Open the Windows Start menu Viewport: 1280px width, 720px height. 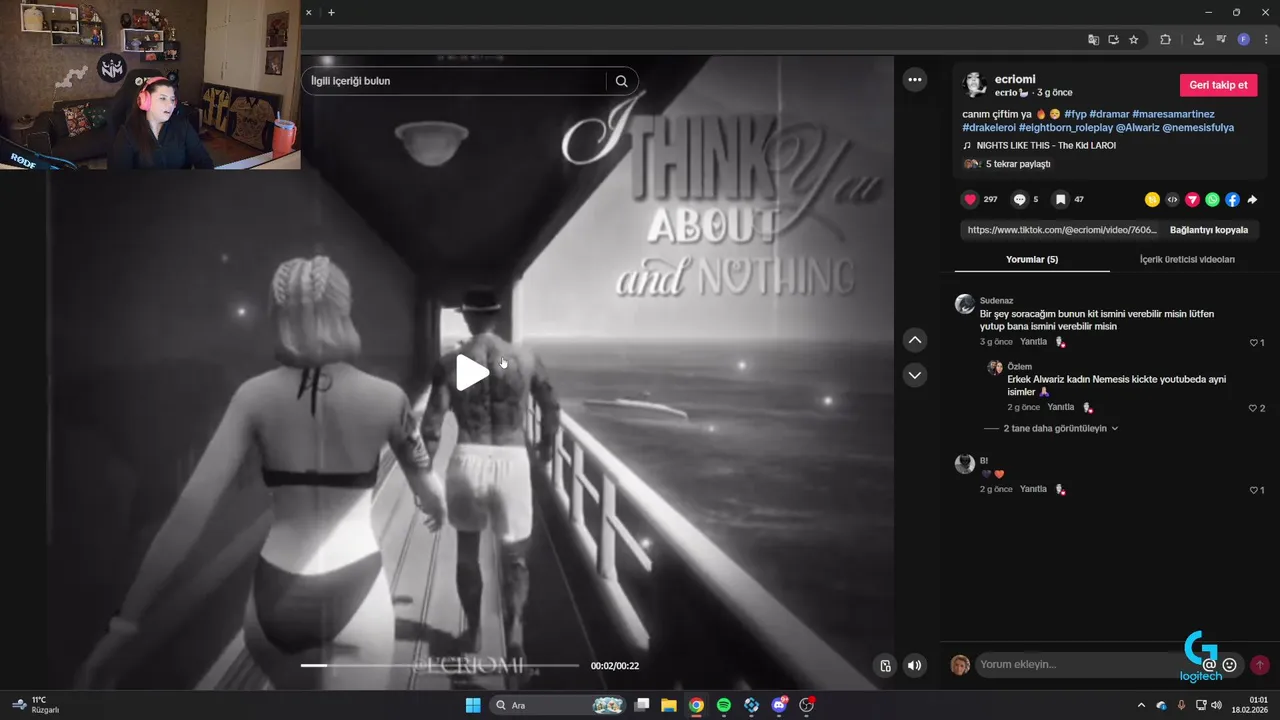point(473,705)
